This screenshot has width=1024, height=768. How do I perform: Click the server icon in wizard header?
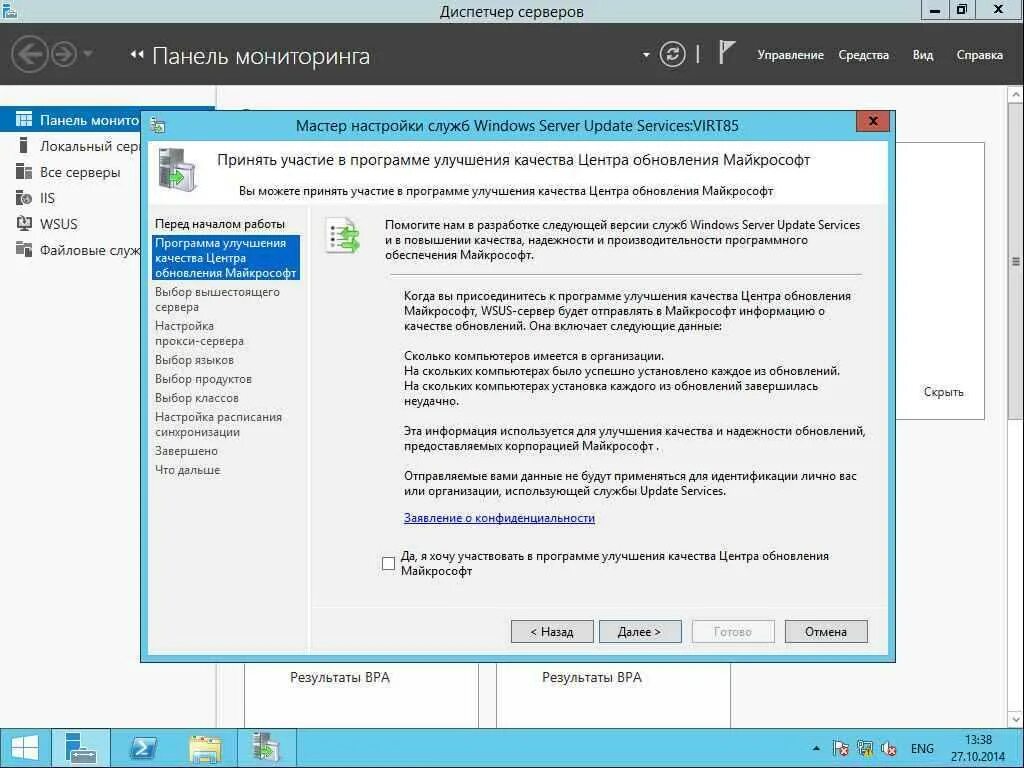pos(177,170)
